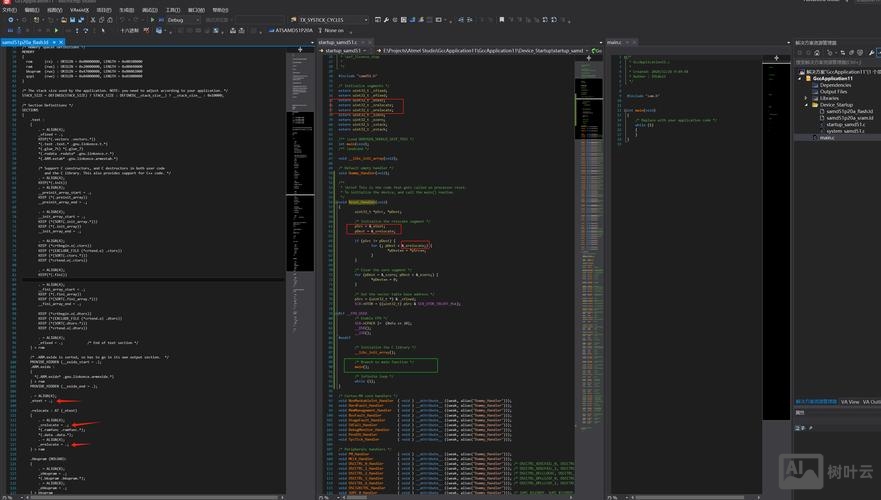Collapse the GccApplication11 project node
Viewport: 881px width, 500px height.
pyautogui.click(x=800, y=78)
